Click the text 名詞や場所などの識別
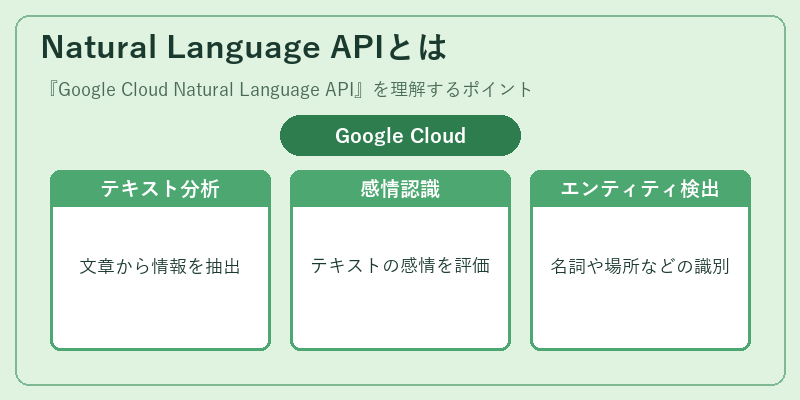 [640, 266]
